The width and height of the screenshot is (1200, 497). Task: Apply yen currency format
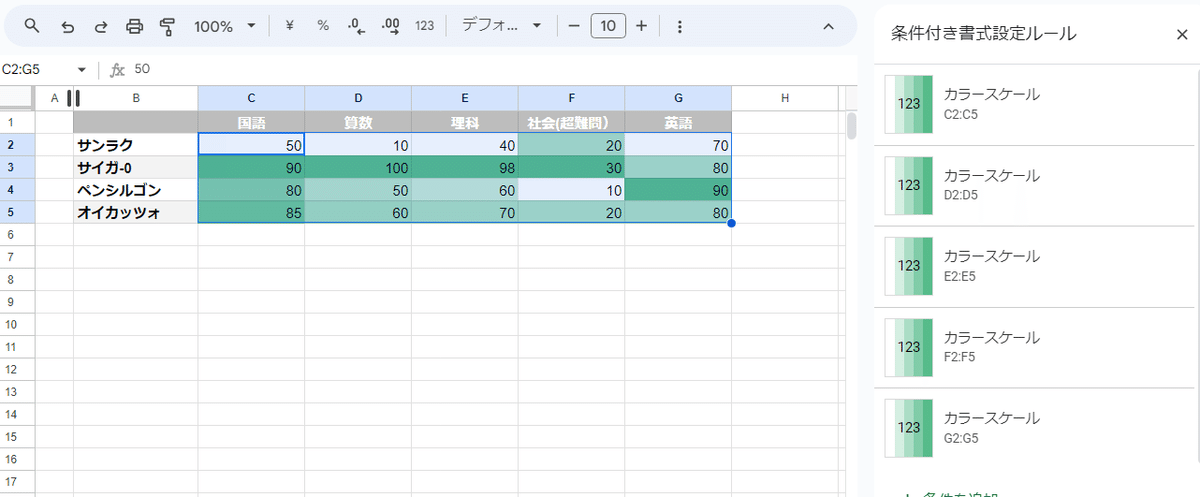290,26
